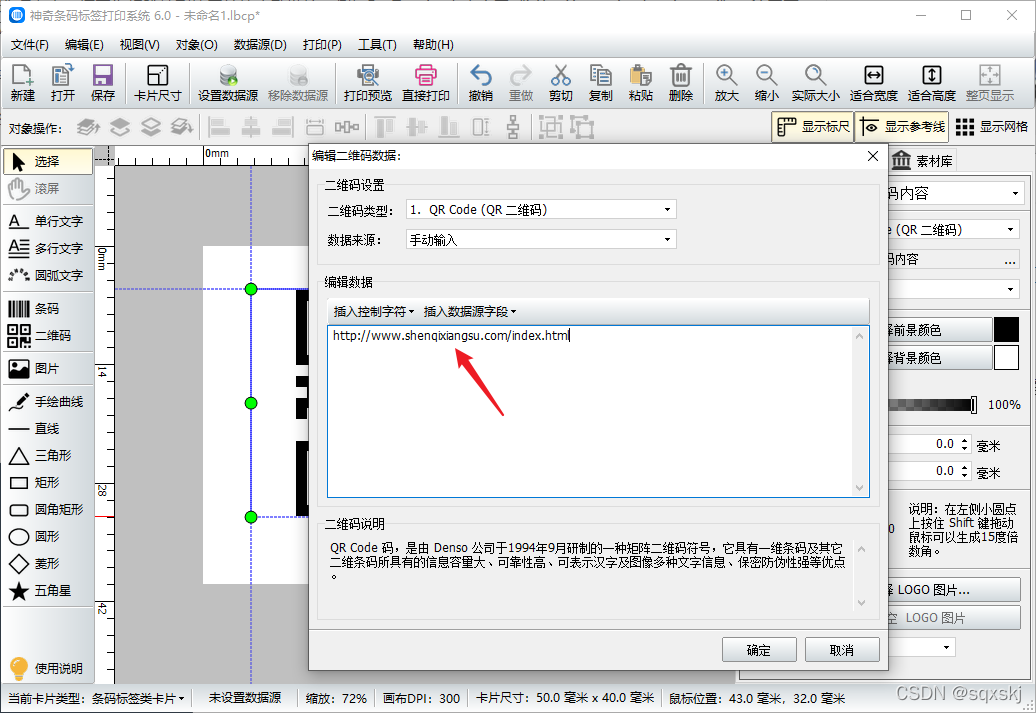Click the 取消 cancel button
The height and width of the screenshot is (713, 1036).
842,650
